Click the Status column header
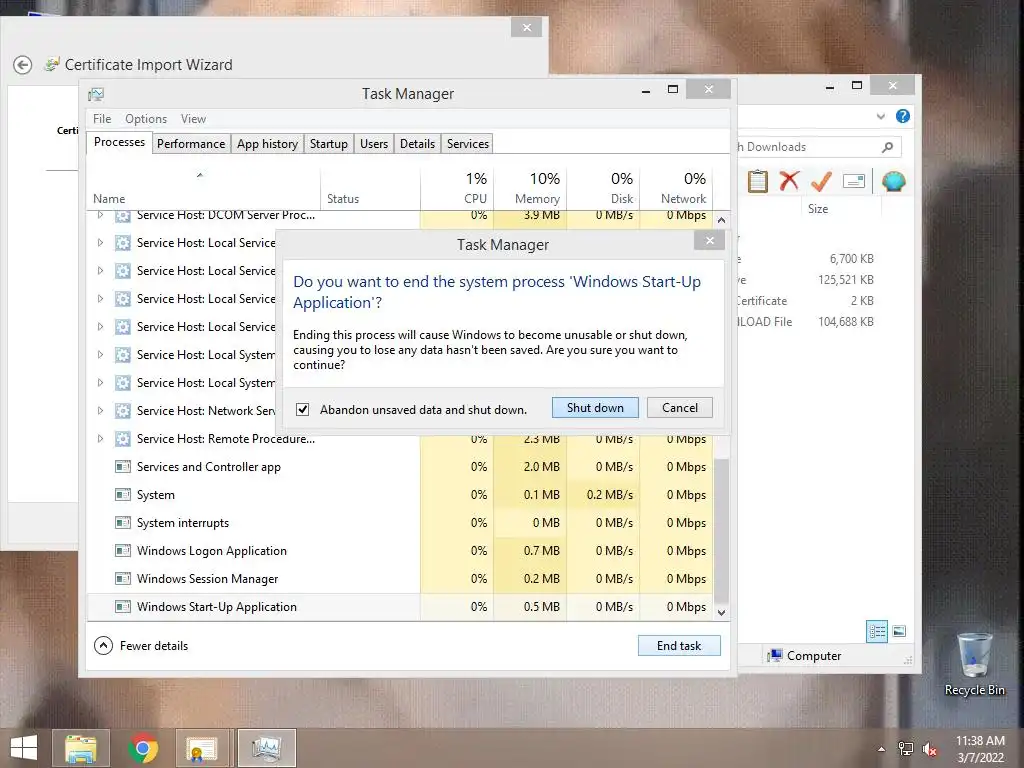1024x768 pixels. pyautogui.click(x=370, y=188)
